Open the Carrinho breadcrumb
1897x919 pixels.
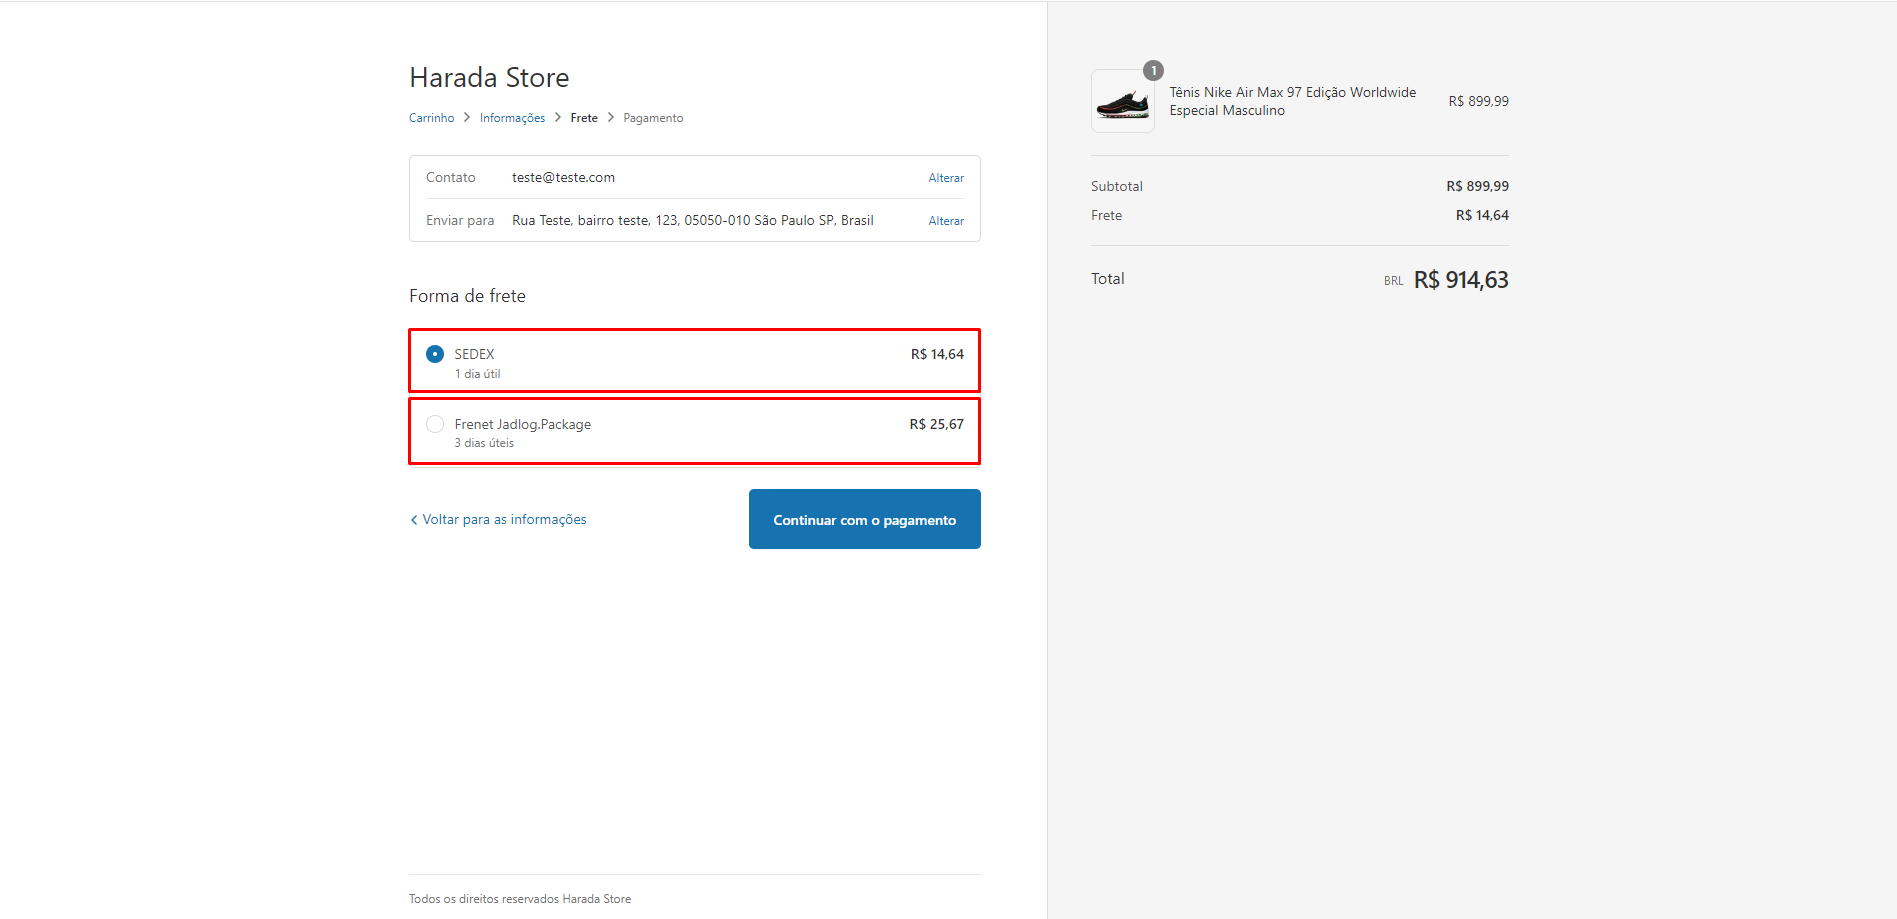pyautogui.click(x=431, y=118)
